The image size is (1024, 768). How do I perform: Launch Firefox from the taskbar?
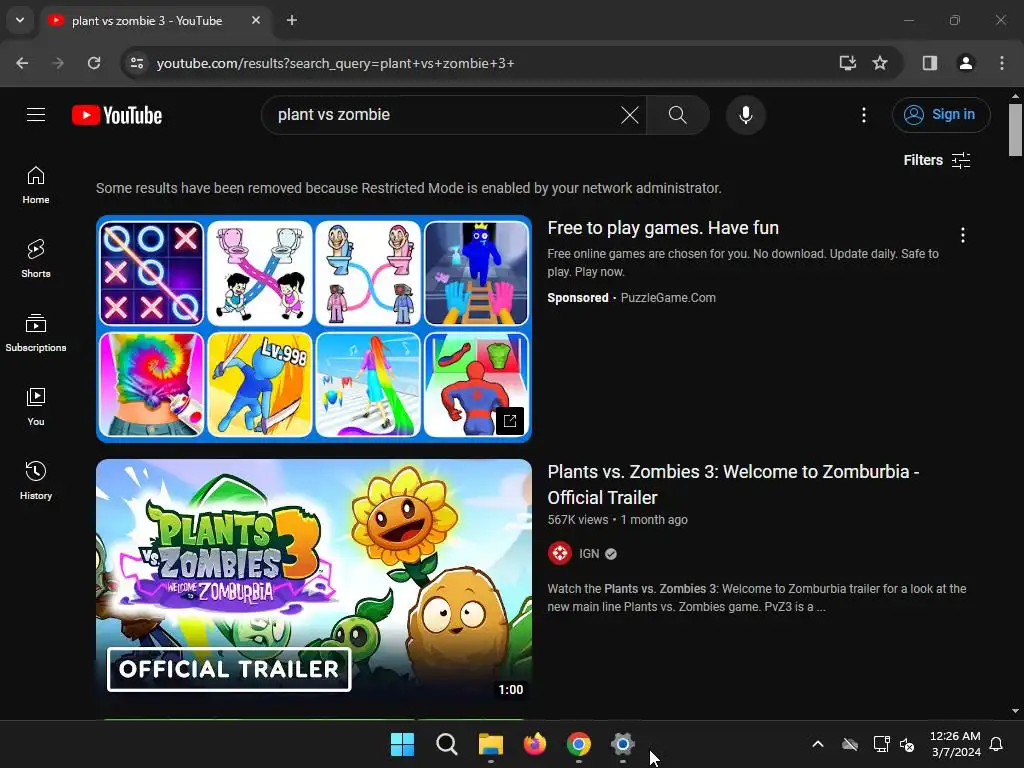coord(535,744)
